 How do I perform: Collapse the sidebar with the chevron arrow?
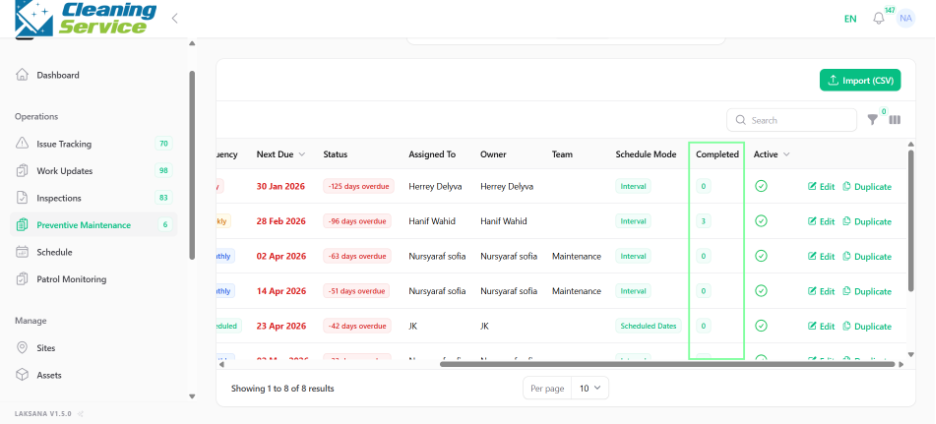tap(174, 19)
